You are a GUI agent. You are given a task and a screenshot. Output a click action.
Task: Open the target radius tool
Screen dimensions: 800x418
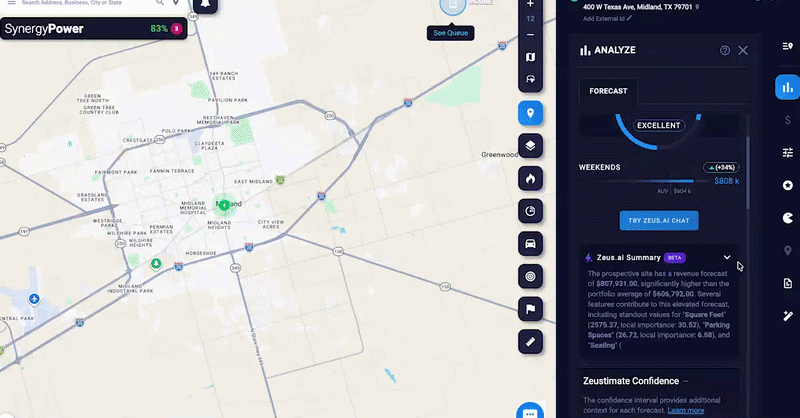530,275
